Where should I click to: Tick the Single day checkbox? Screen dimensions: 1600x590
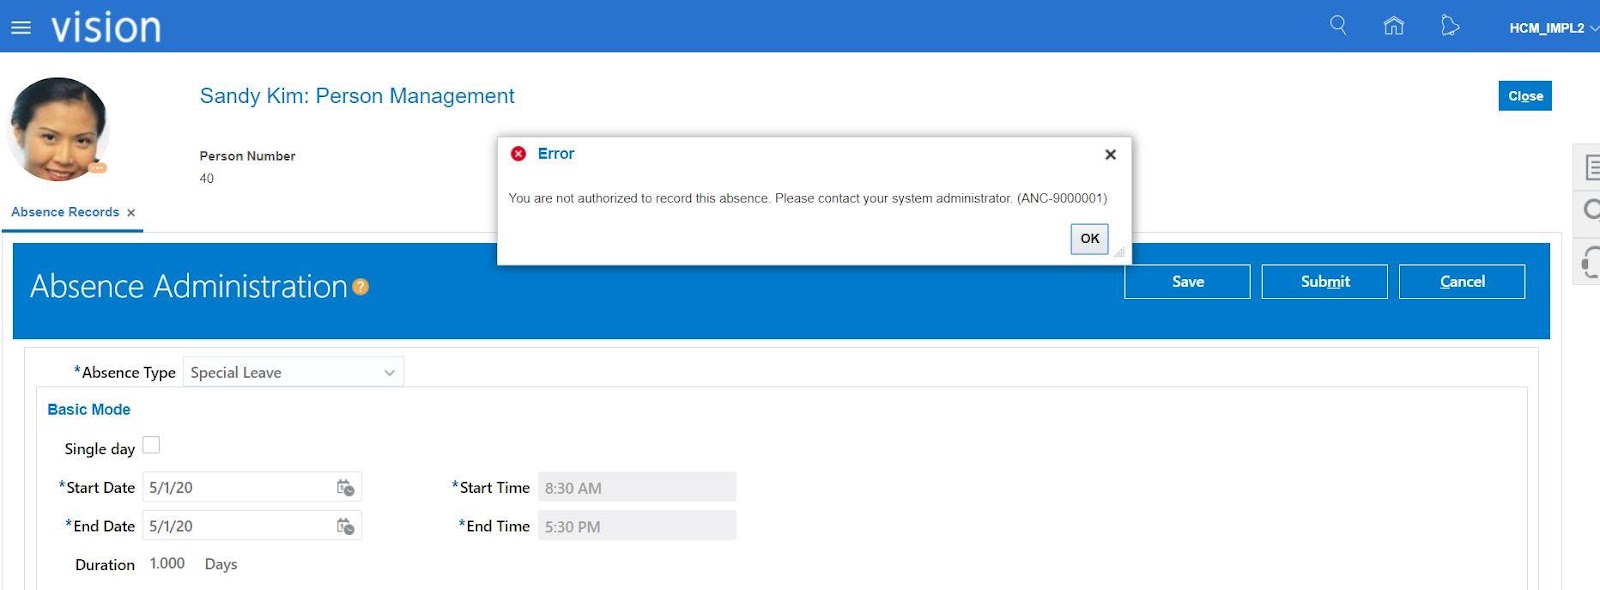click(151, 445)
